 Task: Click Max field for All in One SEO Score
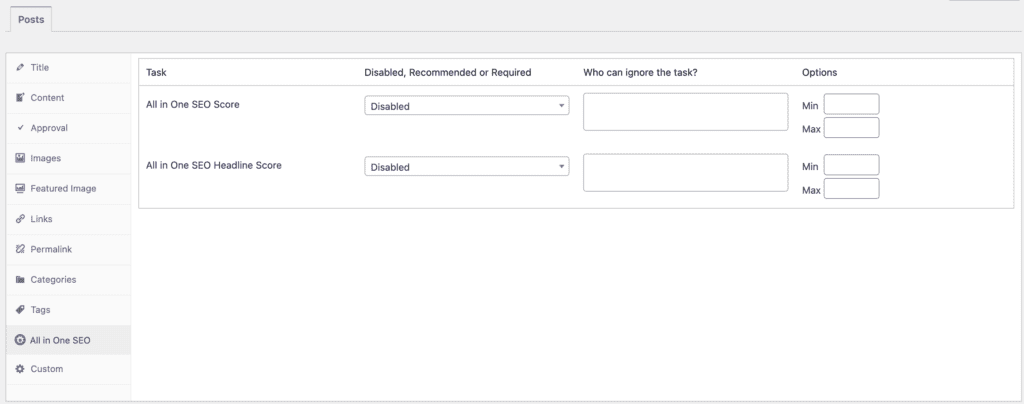851,128
